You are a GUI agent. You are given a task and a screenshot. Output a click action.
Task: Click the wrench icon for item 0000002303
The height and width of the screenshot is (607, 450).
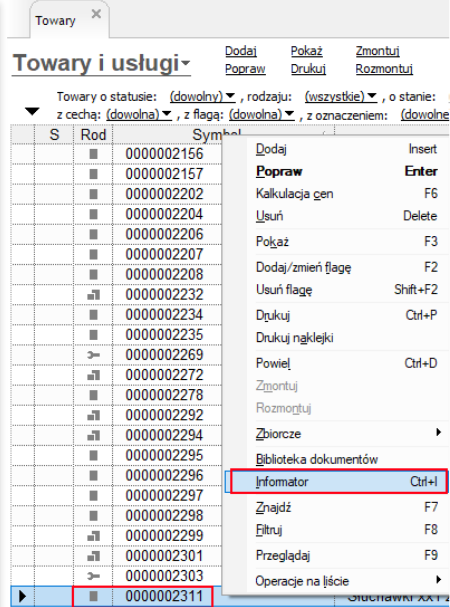click(x=93, y=576)
